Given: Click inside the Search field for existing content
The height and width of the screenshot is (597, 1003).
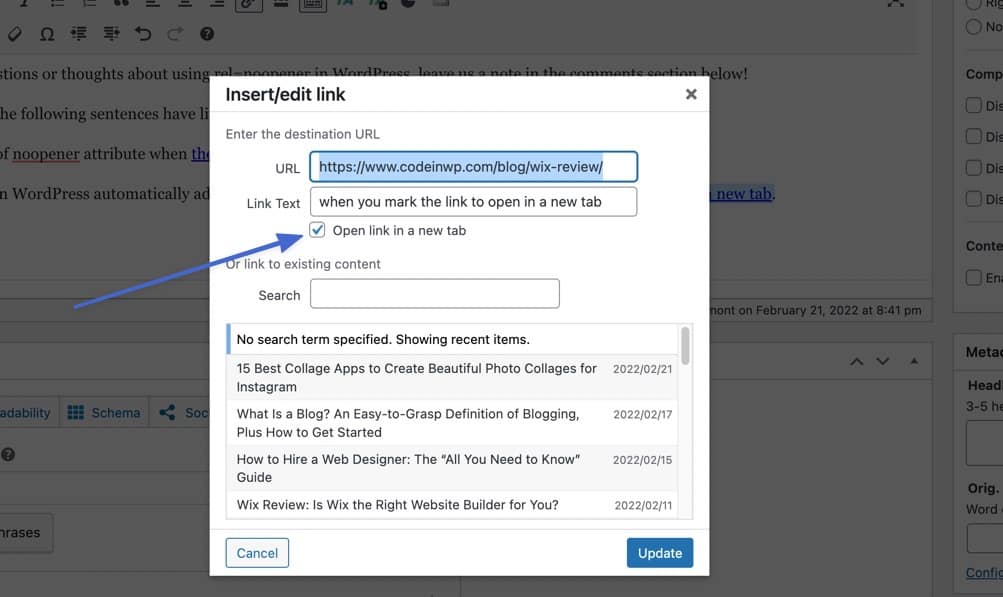Looking at the screenshot, I should pyautogui.click(x=434, y=293).
